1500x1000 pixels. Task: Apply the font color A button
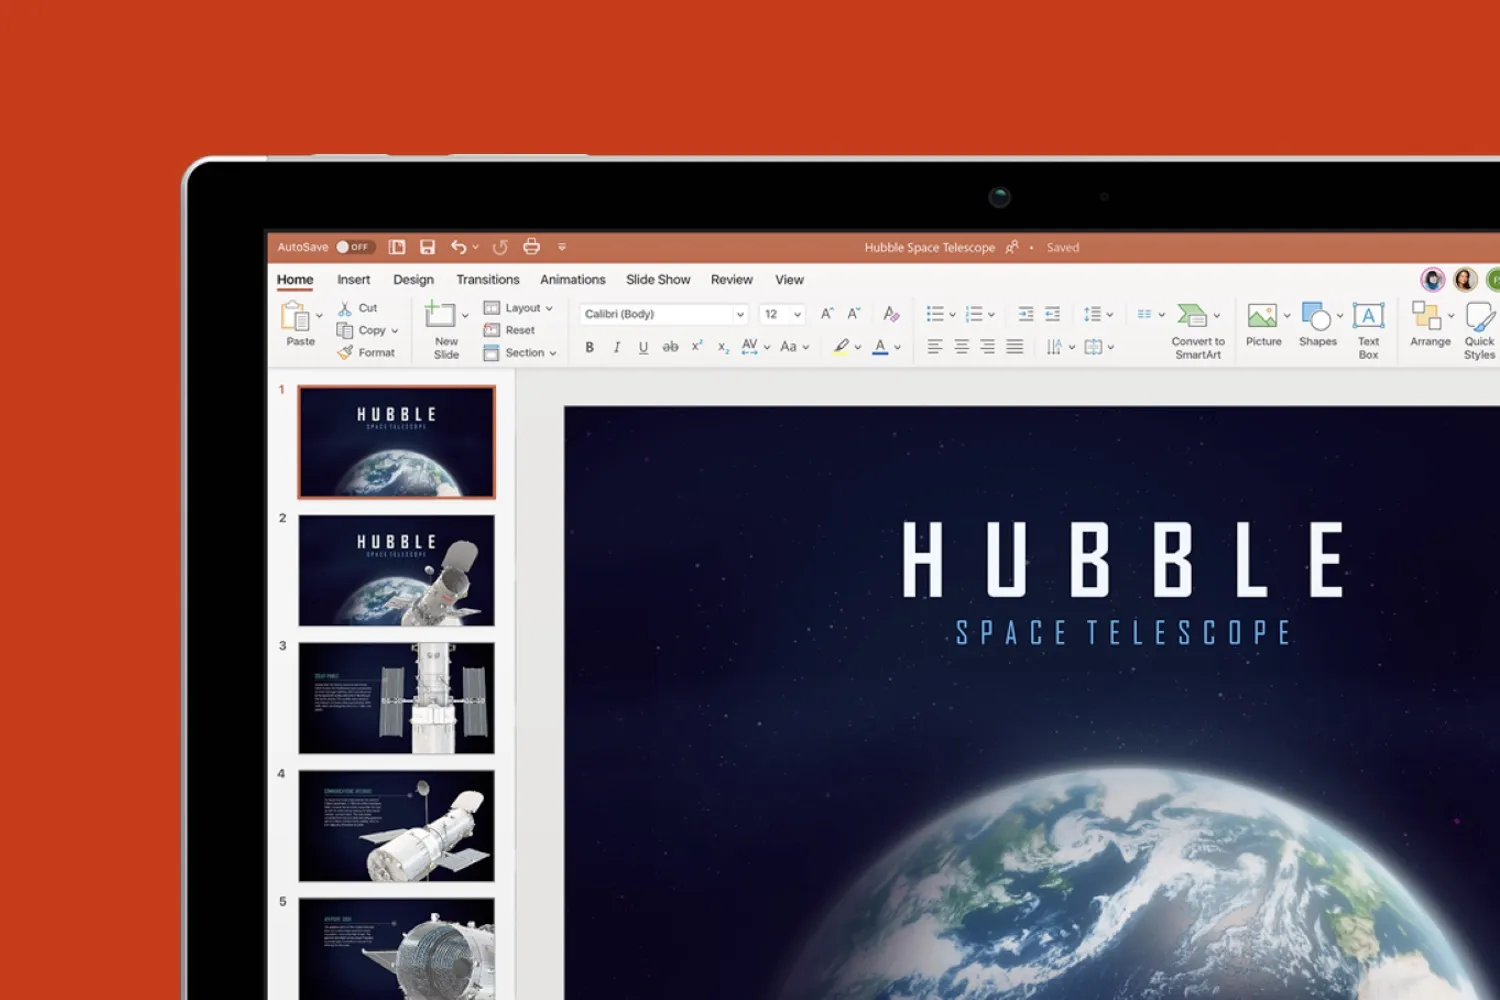point(880,347)
